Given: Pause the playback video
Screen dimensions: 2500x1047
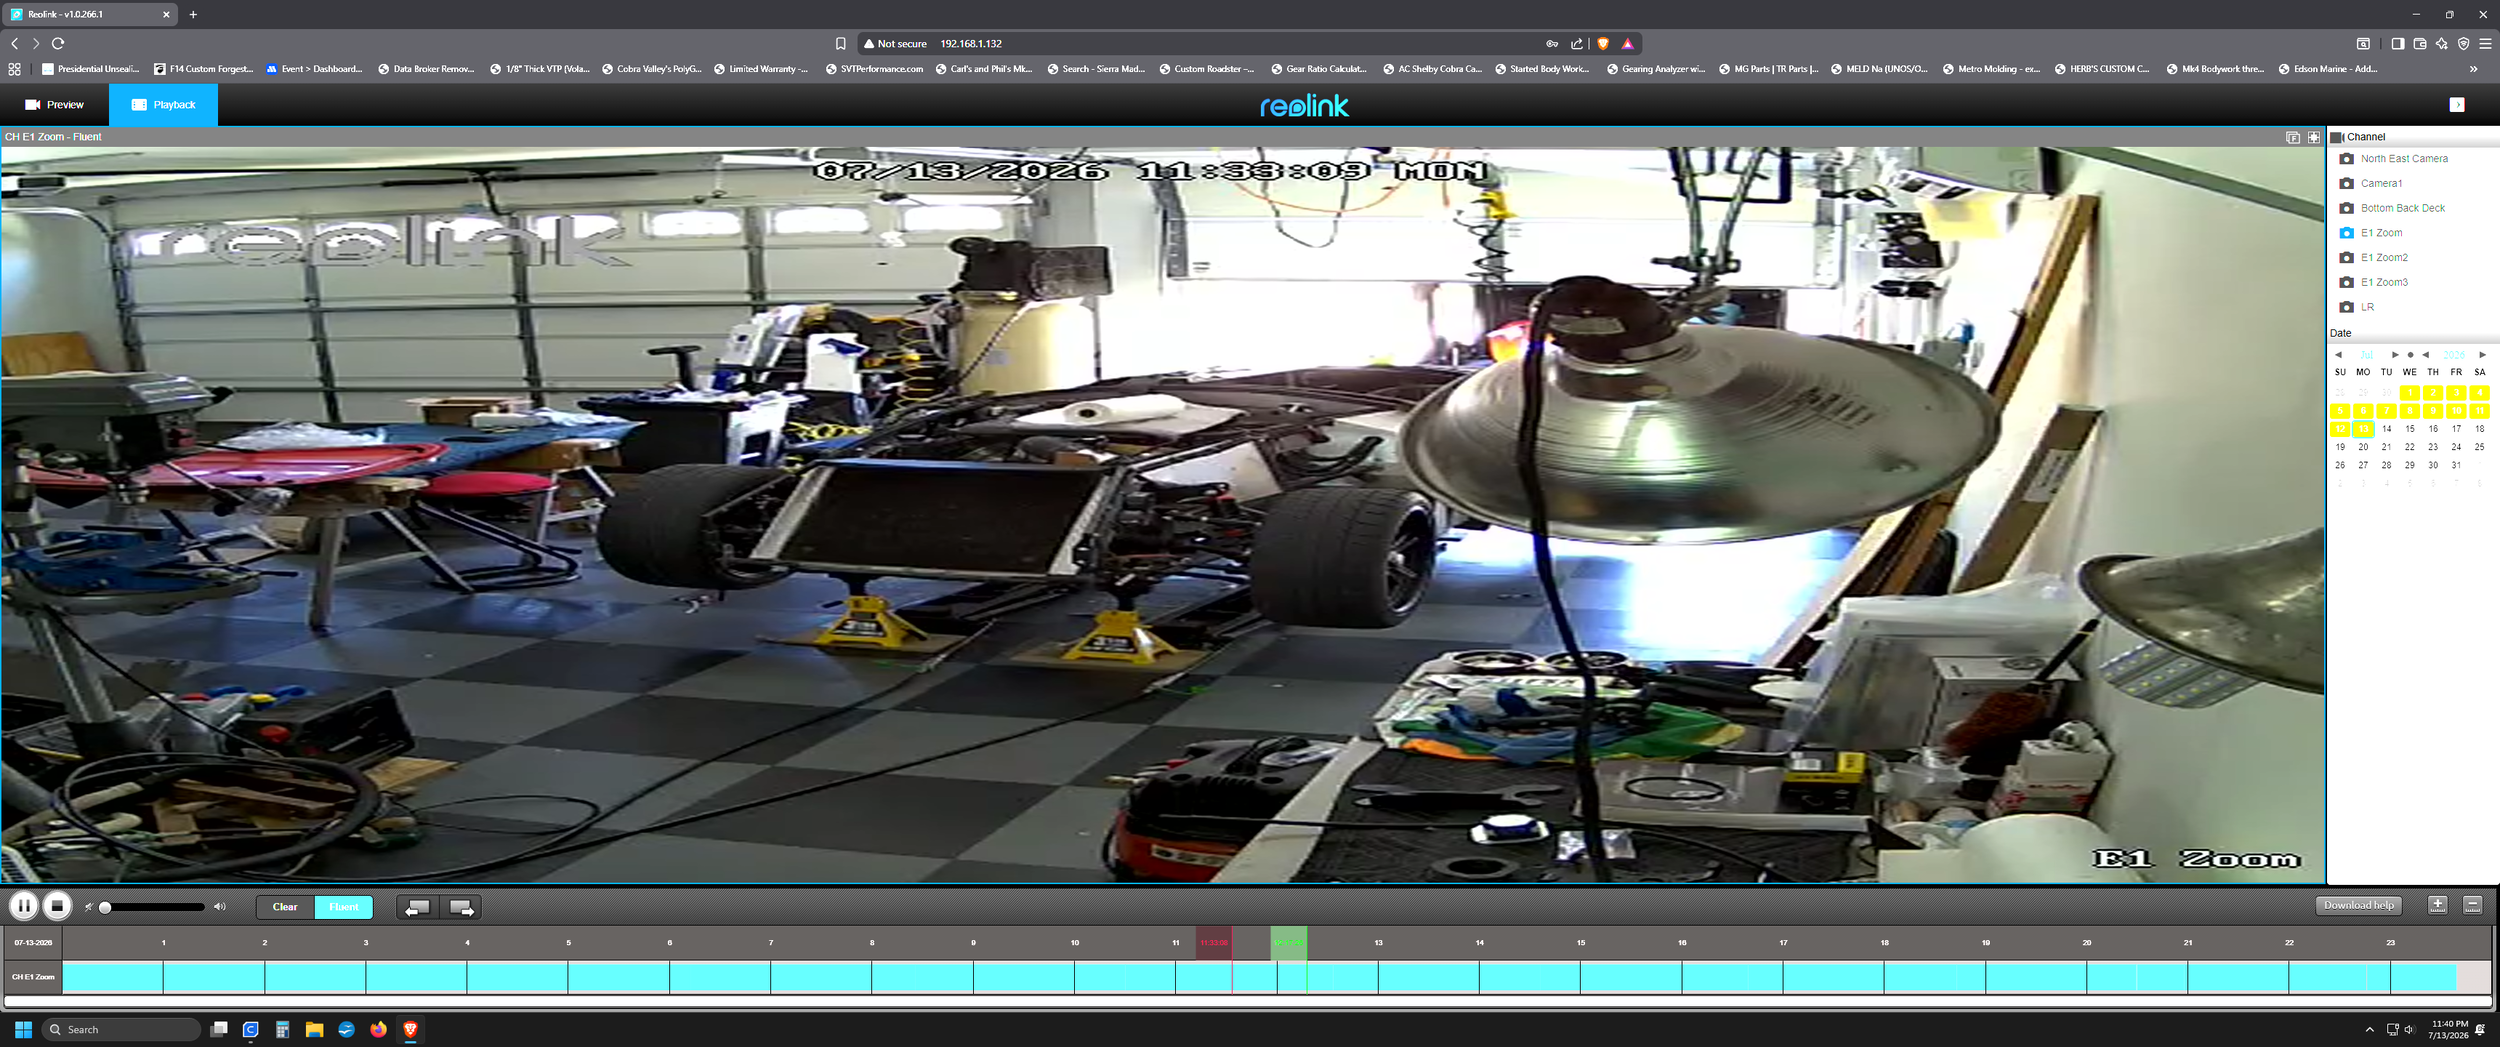Looking at the screenshot, I should pyautogui.click(x=24, y=906).
